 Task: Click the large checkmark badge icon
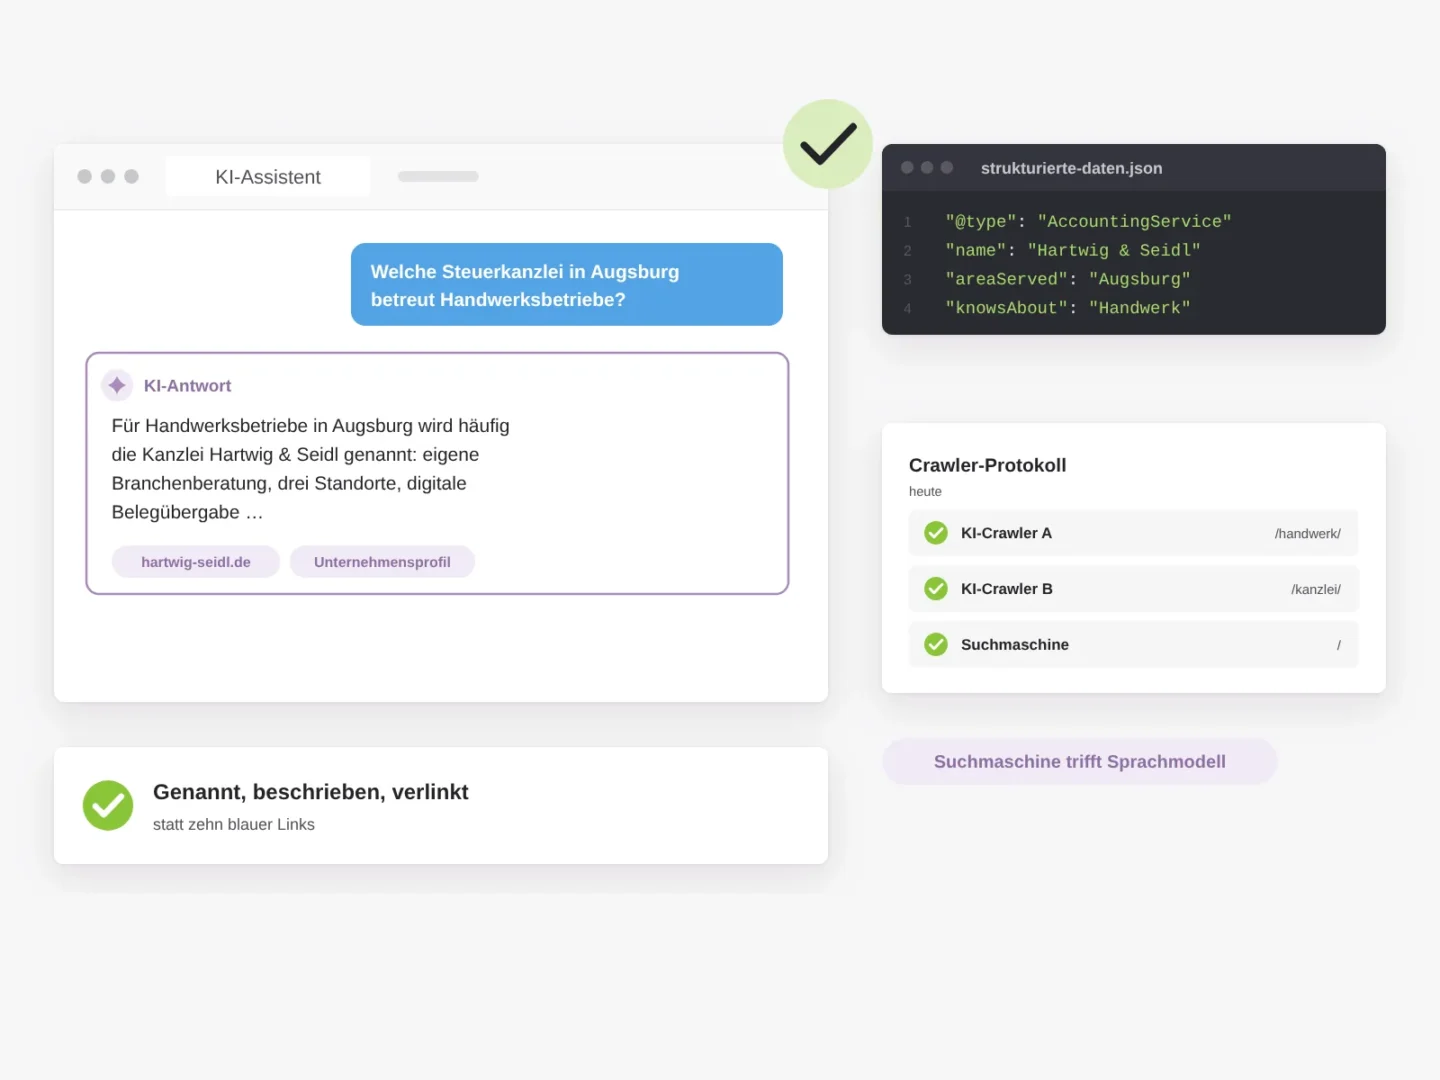pos(828,144)
